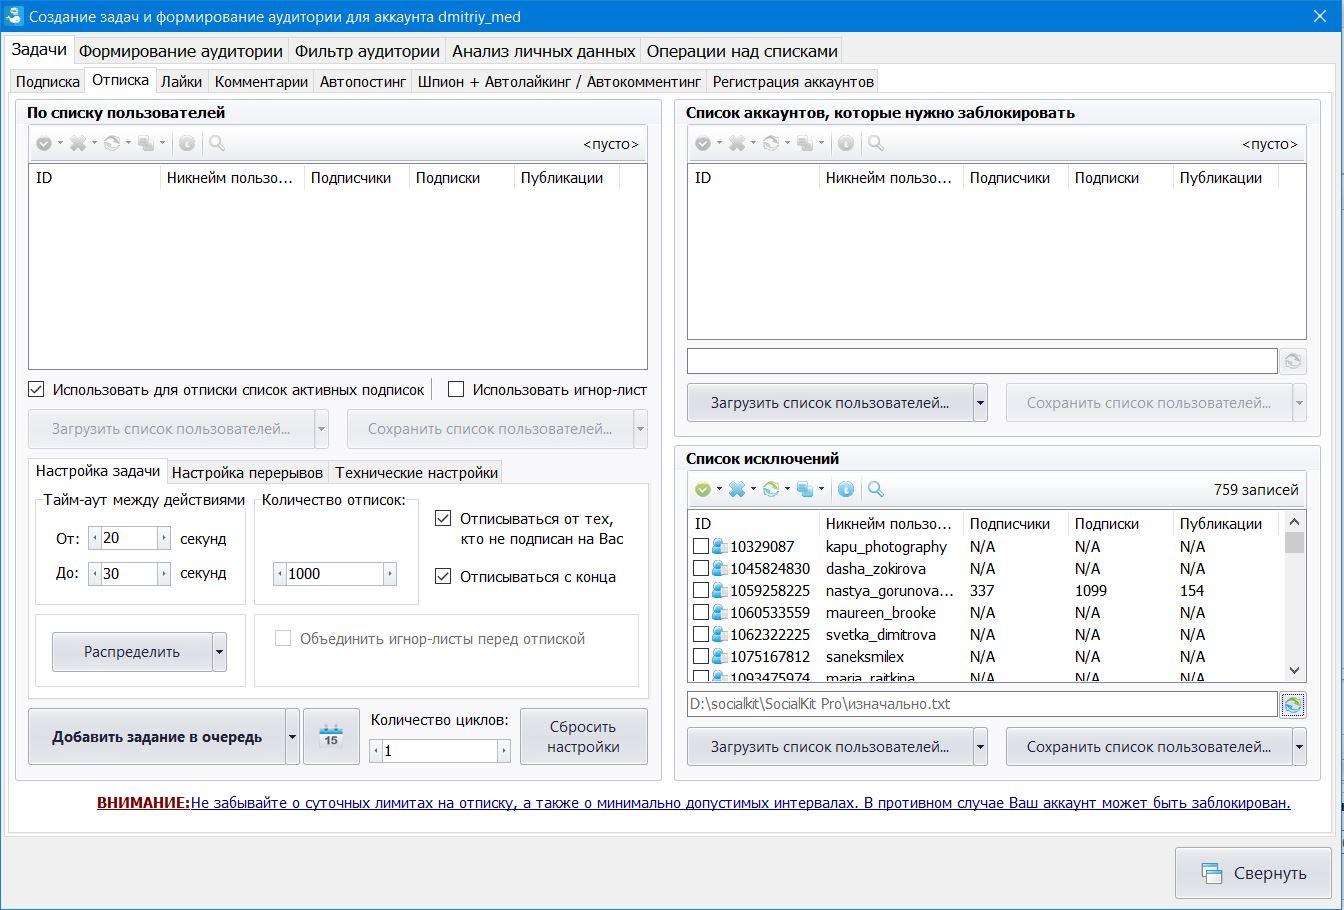Screen dimensions: 1344x910
Task: Expand dropdown next to exclusions checkmark icon
Action: pyautogui.click(x=719, y=489)
